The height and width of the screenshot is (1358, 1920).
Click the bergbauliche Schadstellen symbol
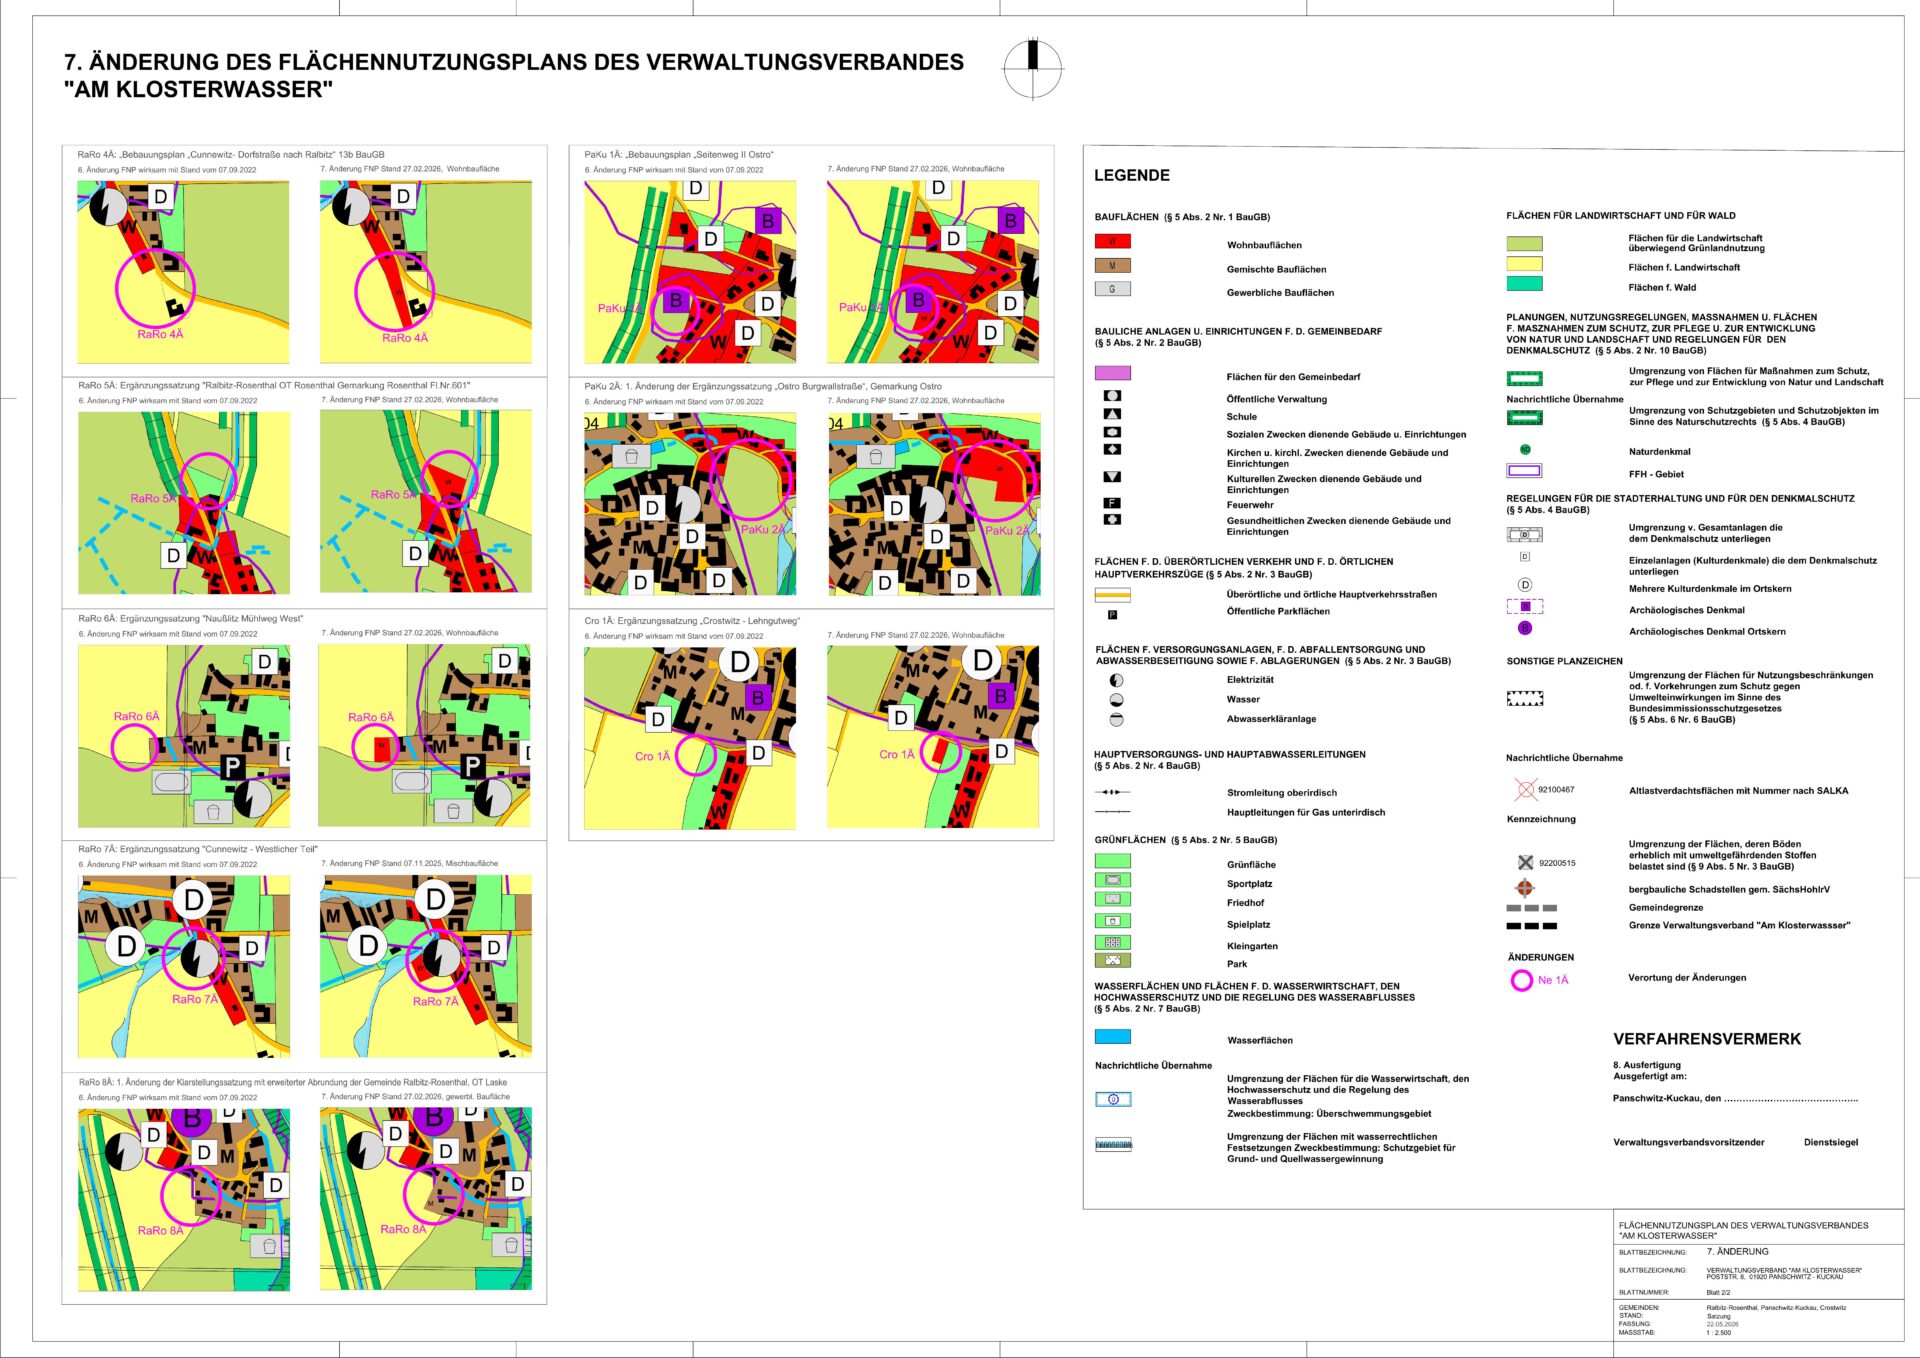(x=1525, y=887)
